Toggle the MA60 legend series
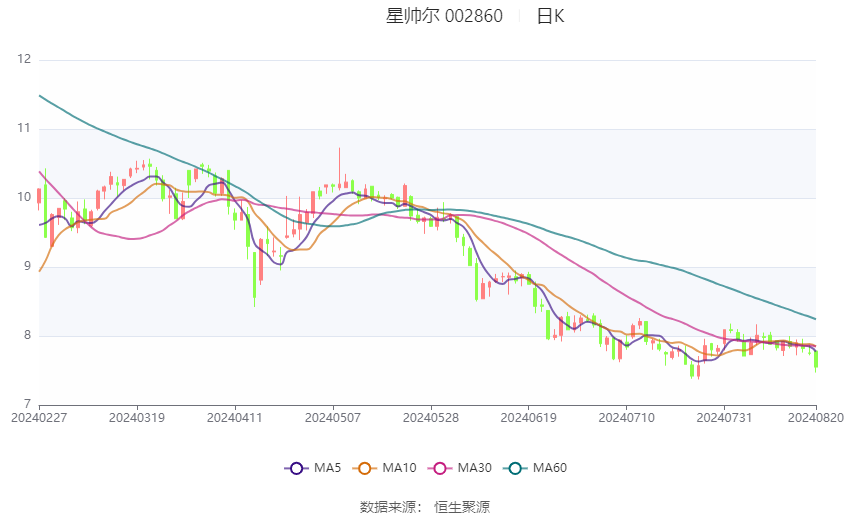This screenshot has height=517, width=850. pos(535,468)
